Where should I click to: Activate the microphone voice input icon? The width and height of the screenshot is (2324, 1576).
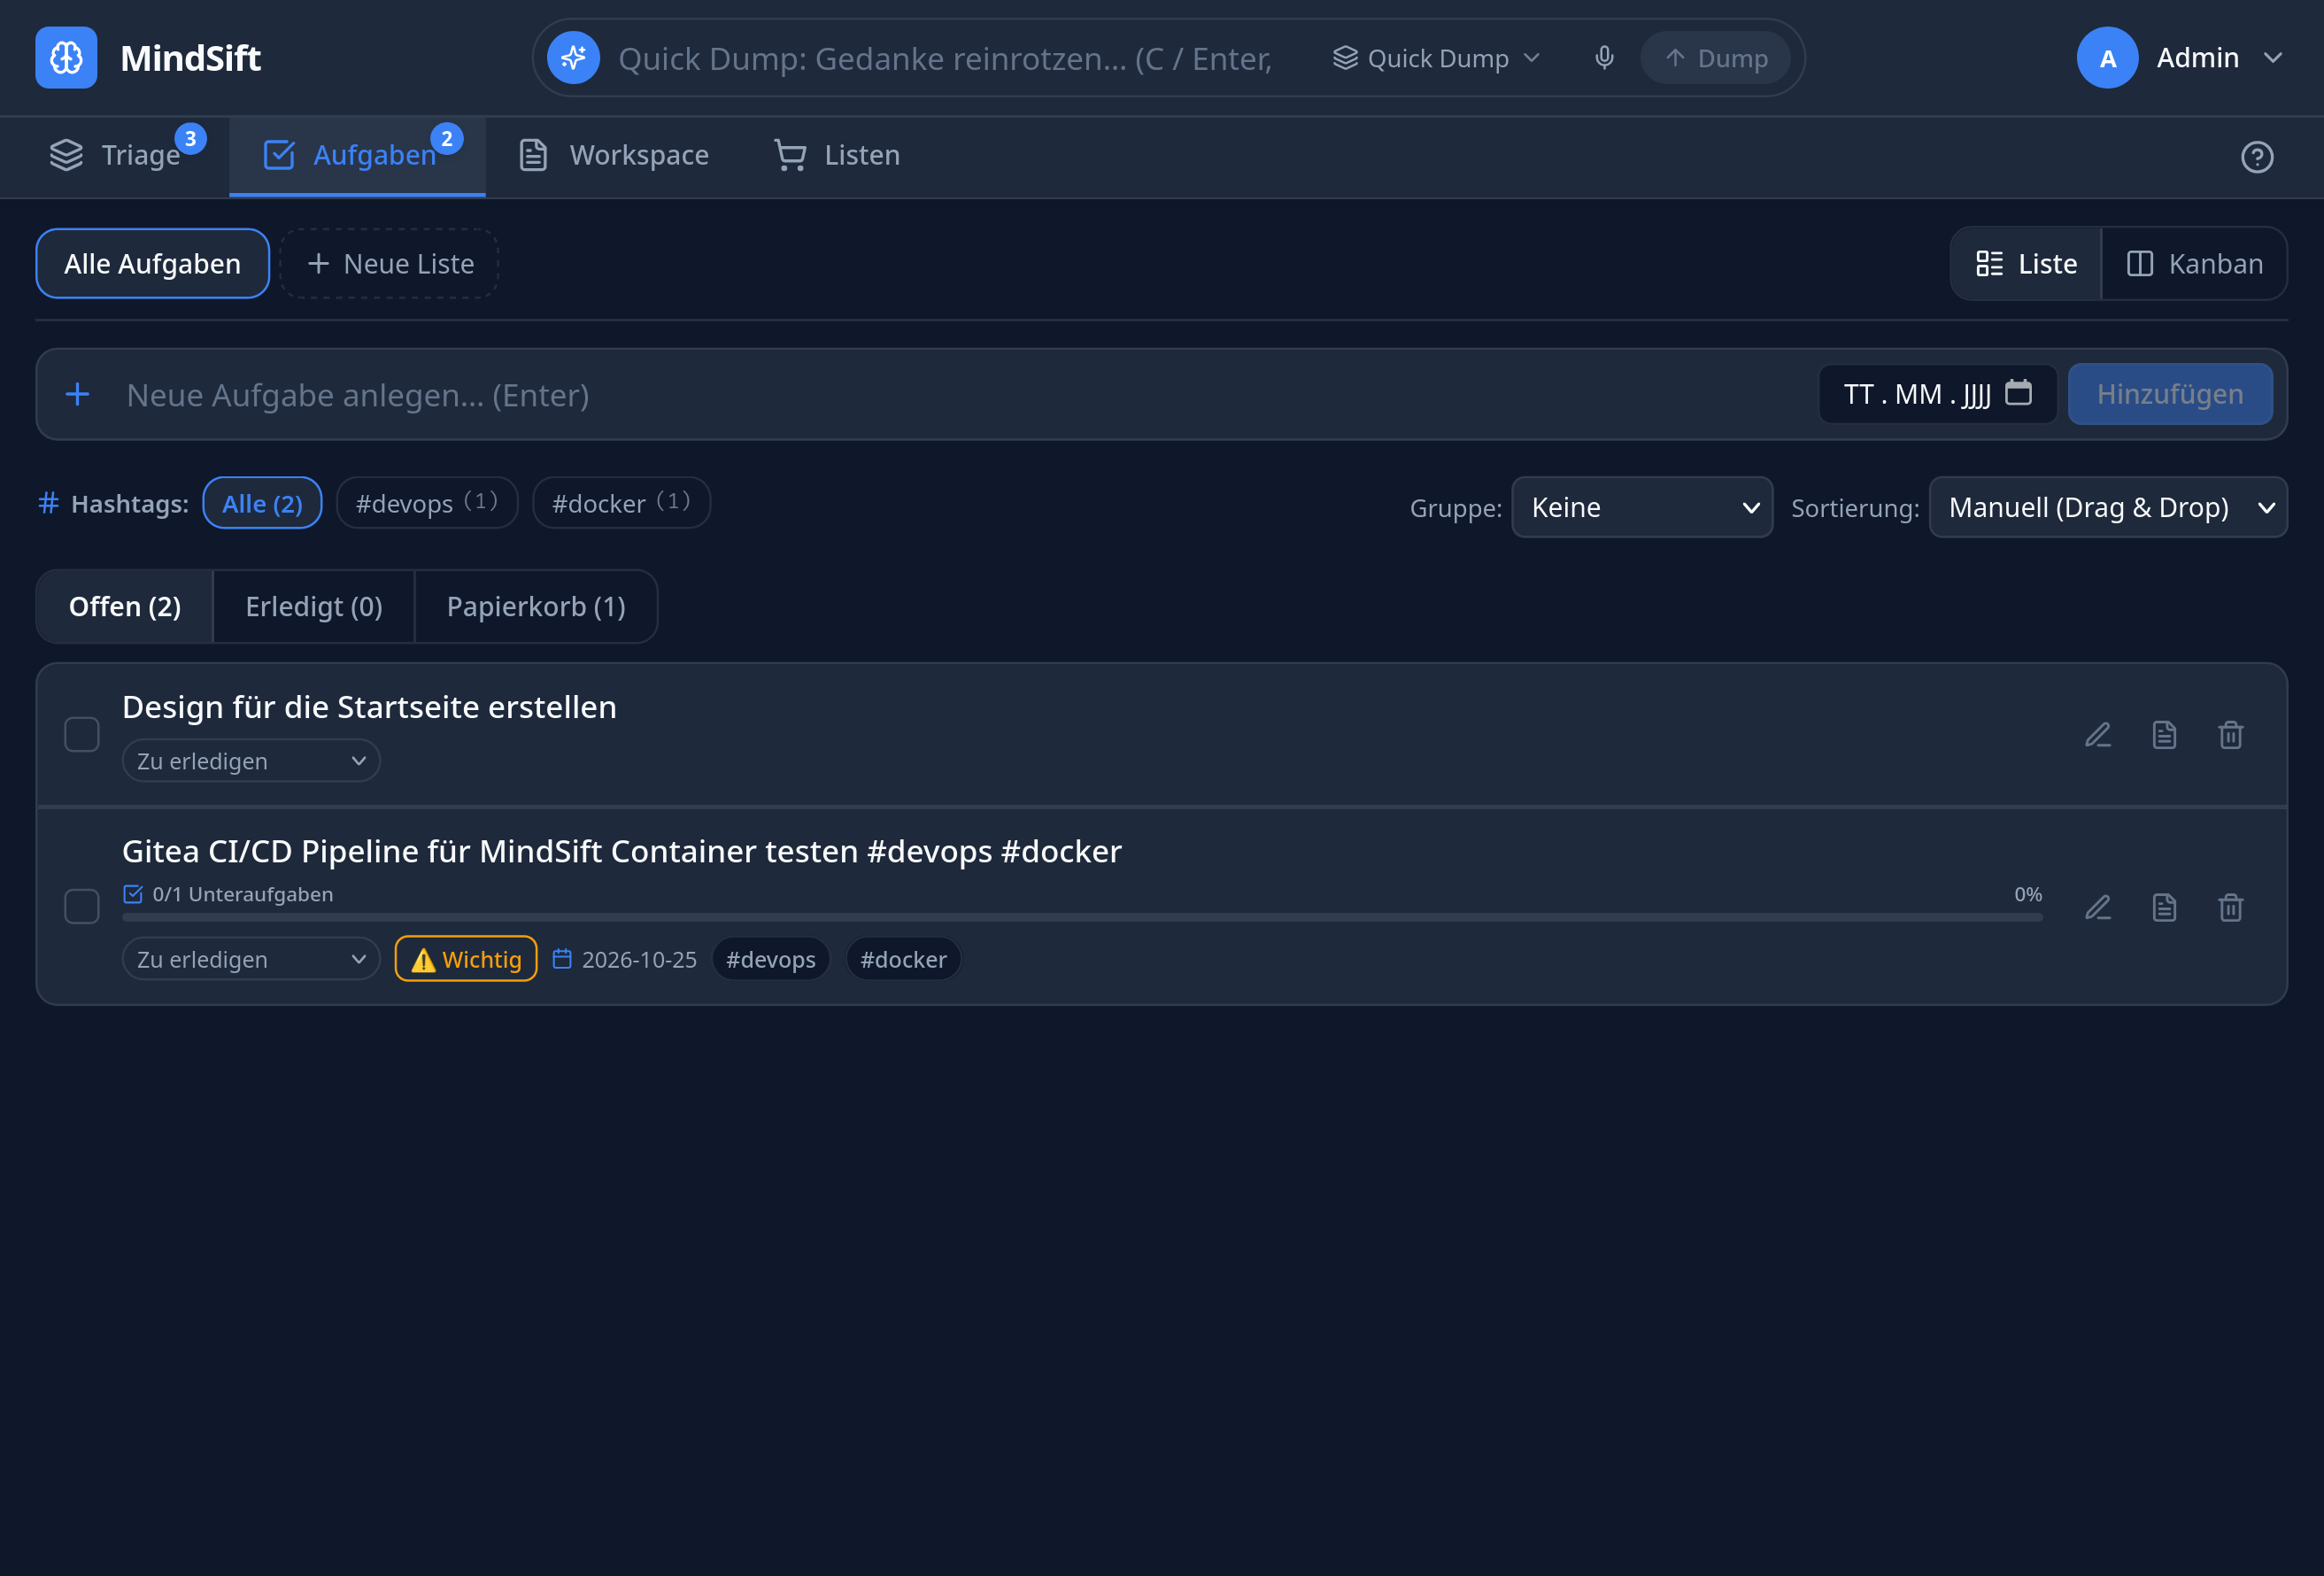click(x=1604, y=58)
